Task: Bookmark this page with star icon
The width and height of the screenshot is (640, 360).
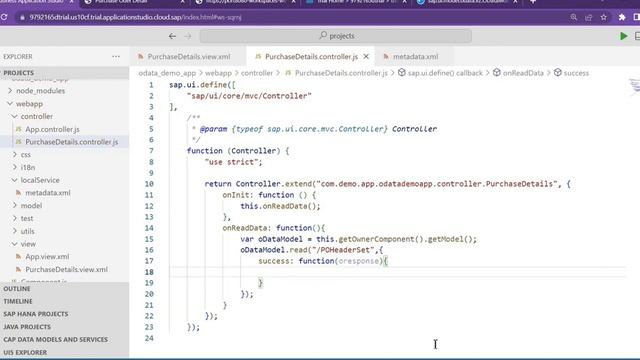Action: click(604, 17)
